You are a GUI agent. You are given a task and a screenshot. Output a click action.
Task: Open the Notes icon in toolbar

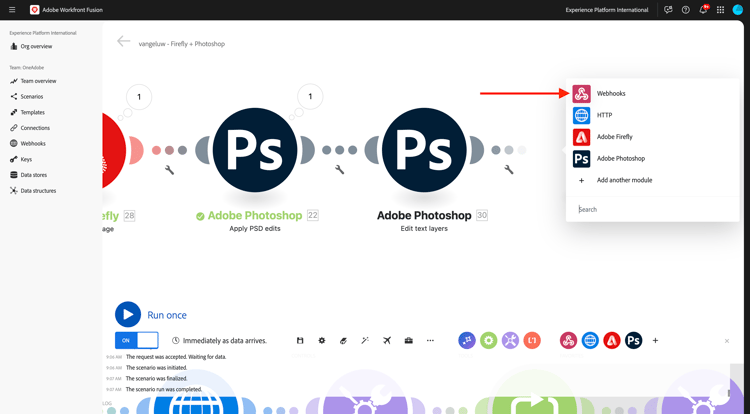point(343,340)
